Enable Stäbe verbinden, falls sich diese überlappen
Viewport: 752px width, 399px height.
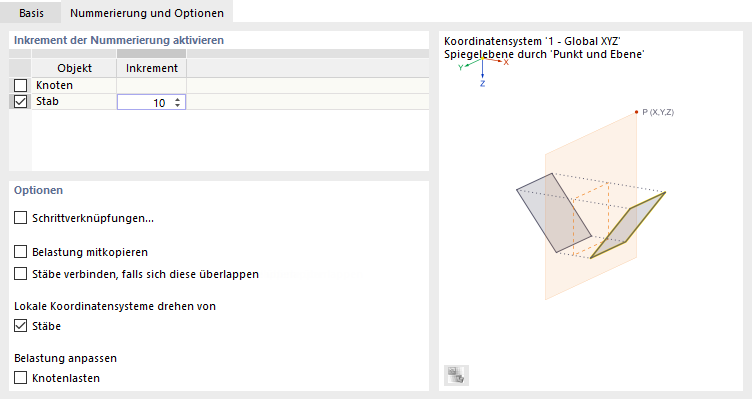coord(20,274)
